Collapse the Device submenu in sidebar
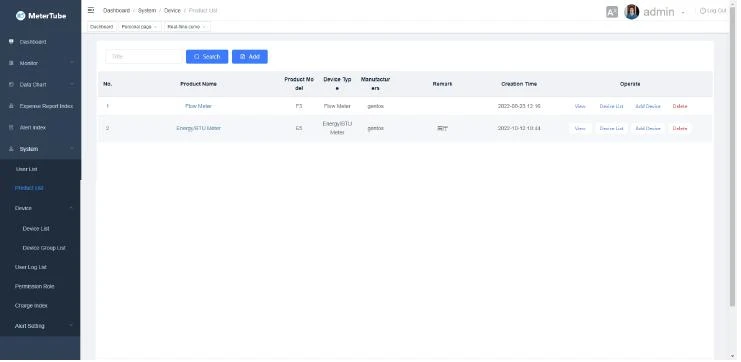 71,208
